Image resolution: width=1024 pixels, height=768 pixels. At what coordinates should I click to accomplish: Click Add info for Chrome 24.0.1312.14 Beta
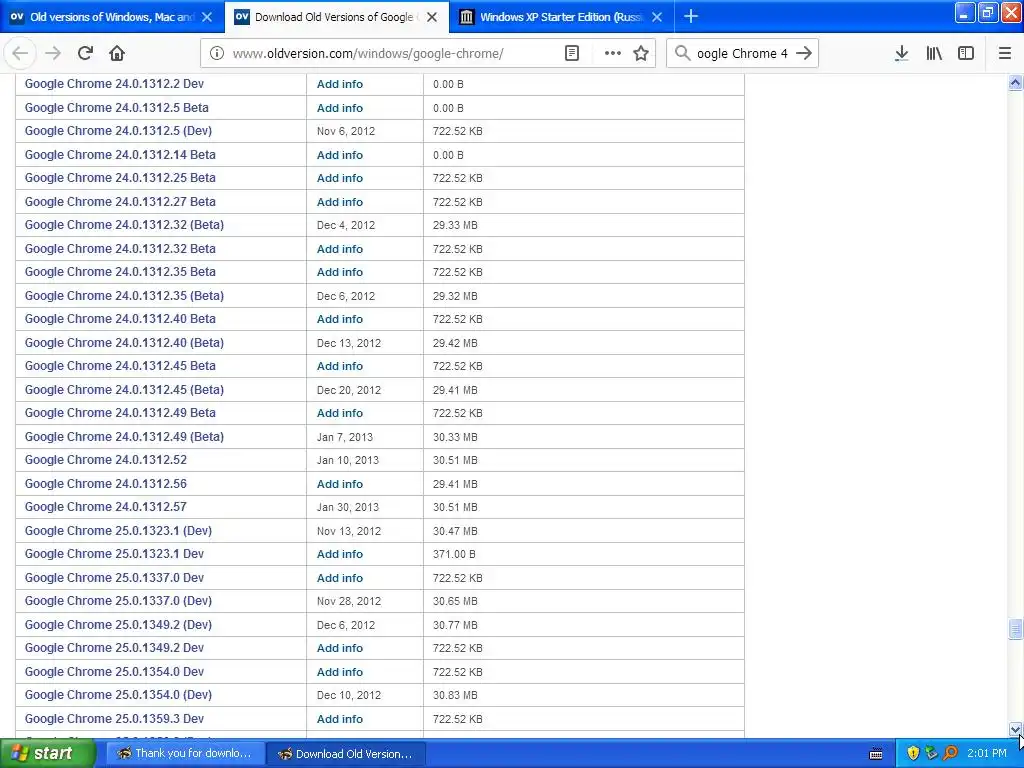pos(340,155)
